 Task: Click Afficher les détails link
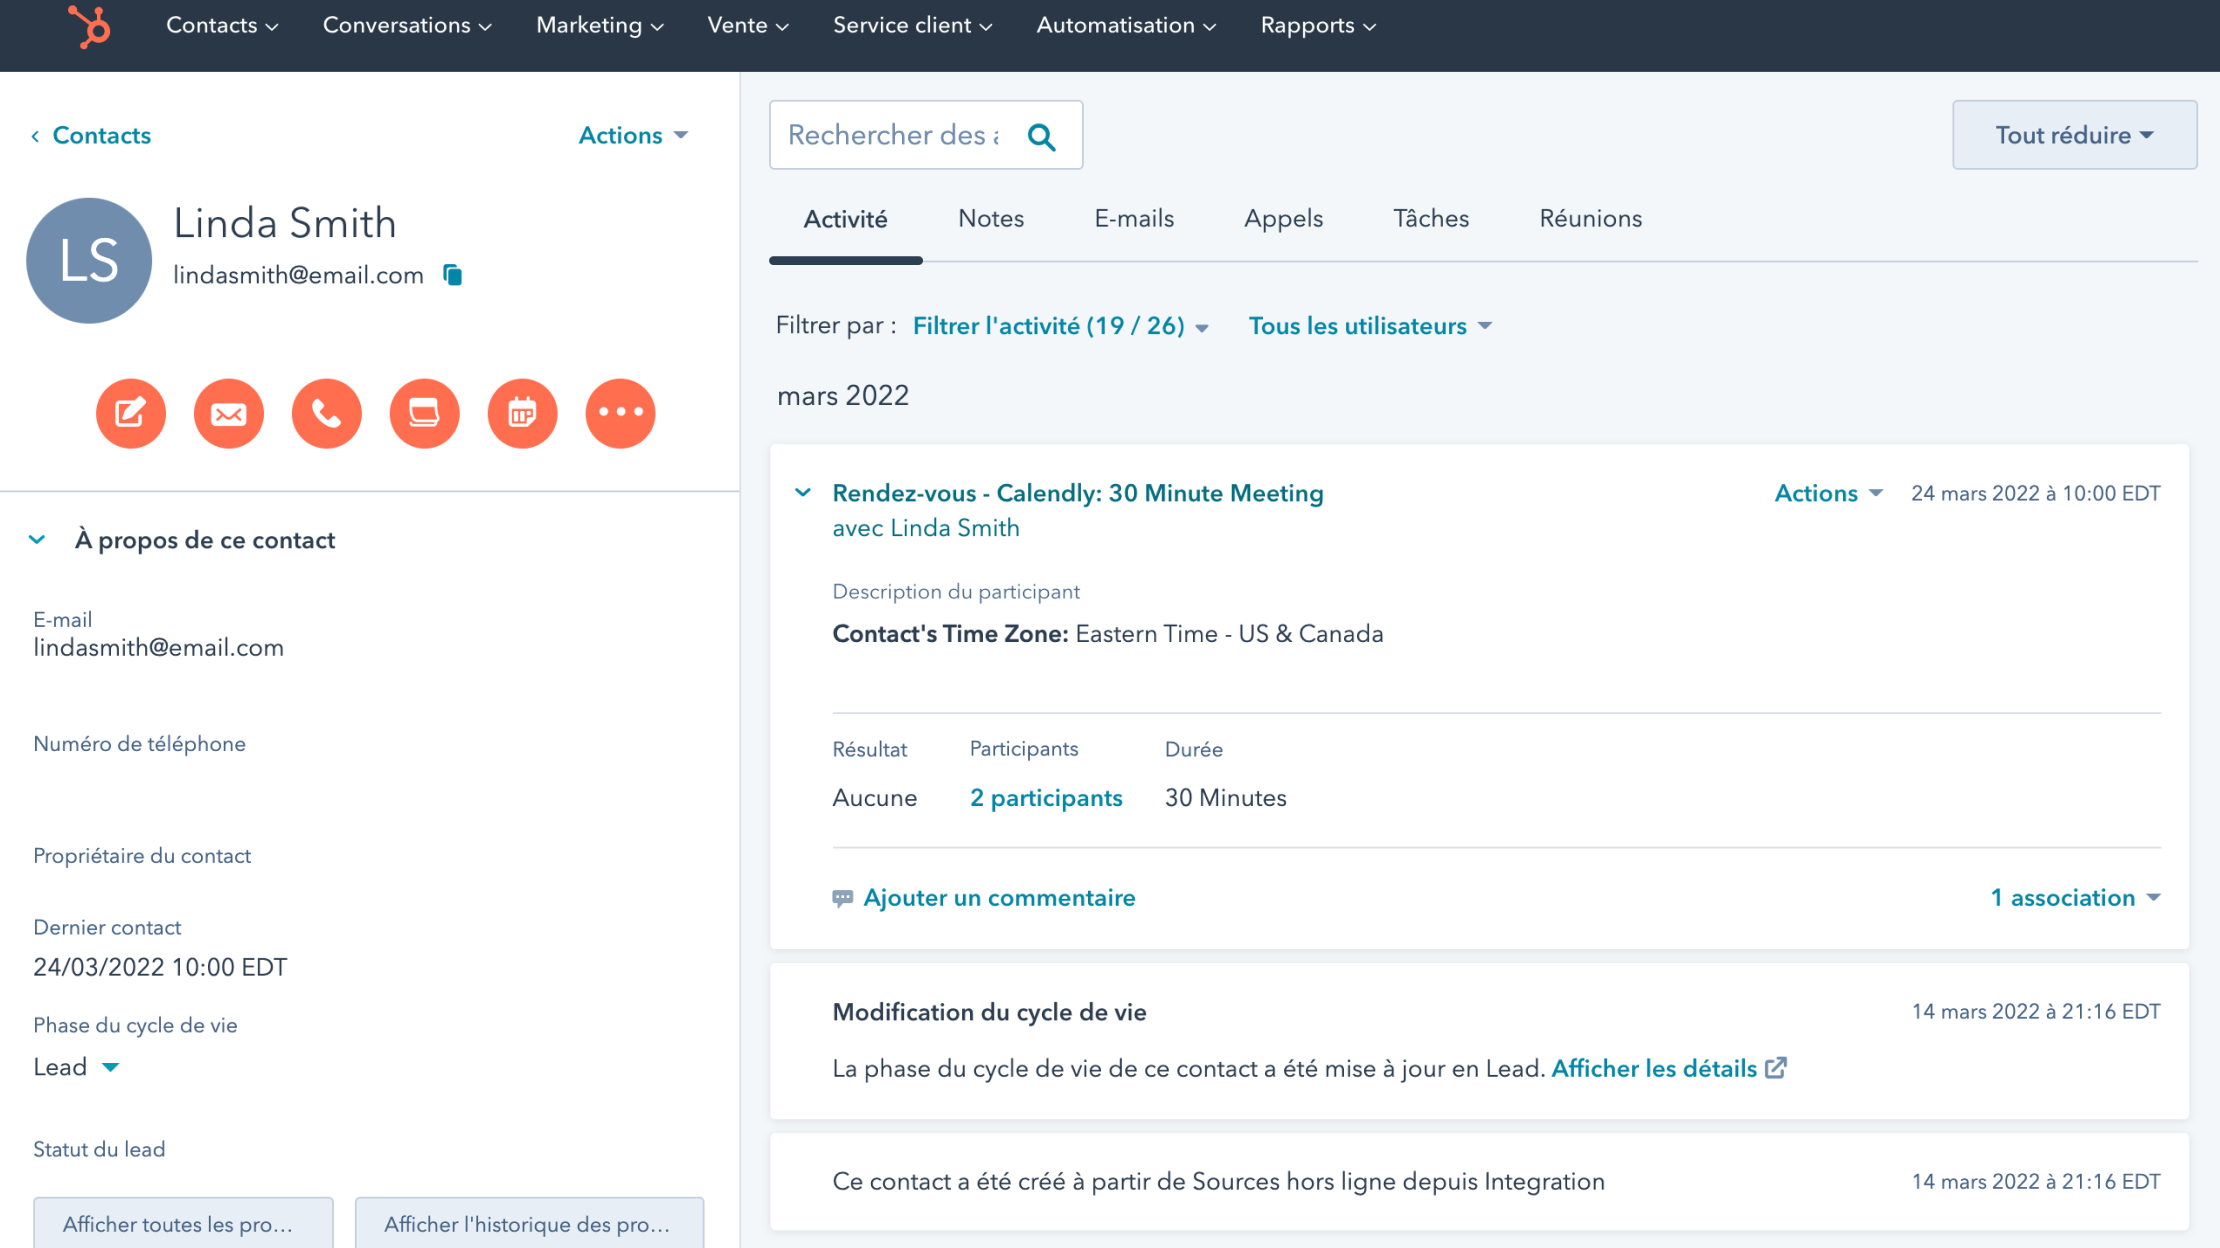[x=1654, y=1069]
